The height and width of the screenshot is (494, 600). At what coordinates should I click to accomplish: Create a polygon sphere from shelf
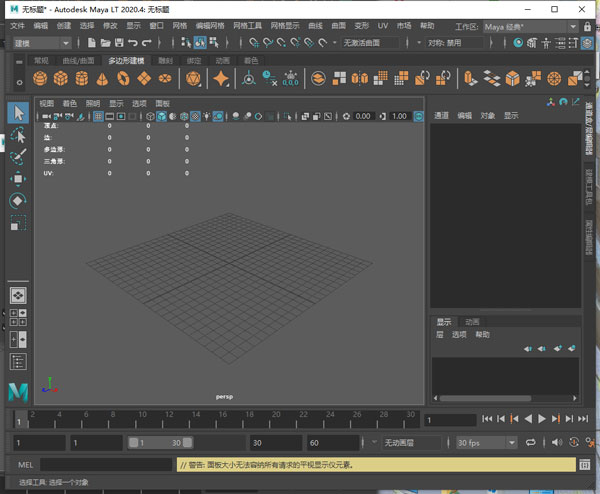click(x=40, y=78)
